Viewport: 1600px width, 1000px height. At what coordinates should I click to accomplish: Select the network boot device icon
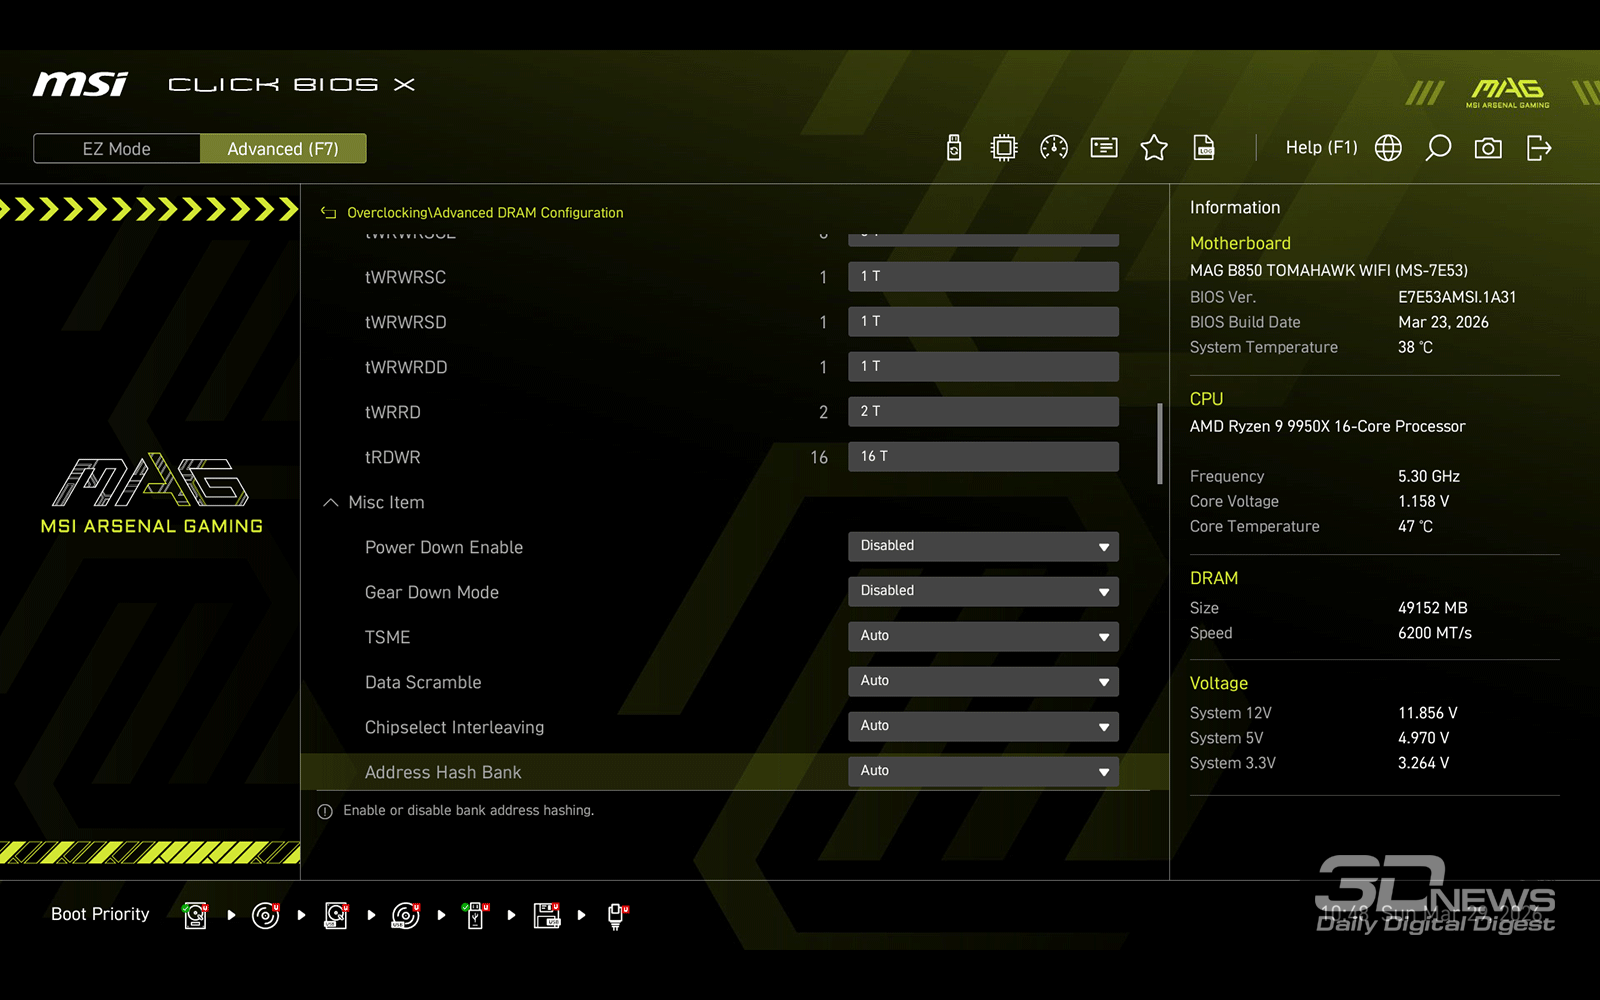tap(617, 915)
